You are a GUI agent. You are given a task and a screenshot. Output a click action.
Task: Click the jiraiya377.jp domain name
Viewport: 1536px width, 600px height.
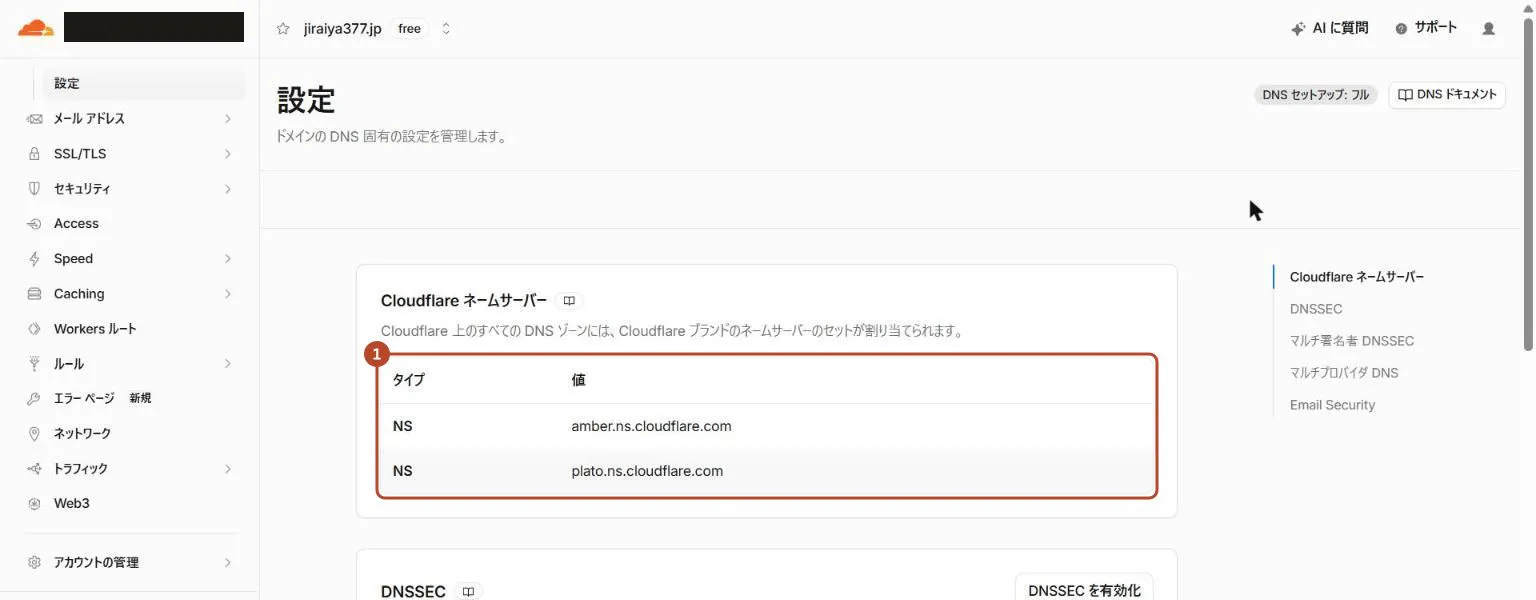[x=343, y=28]
